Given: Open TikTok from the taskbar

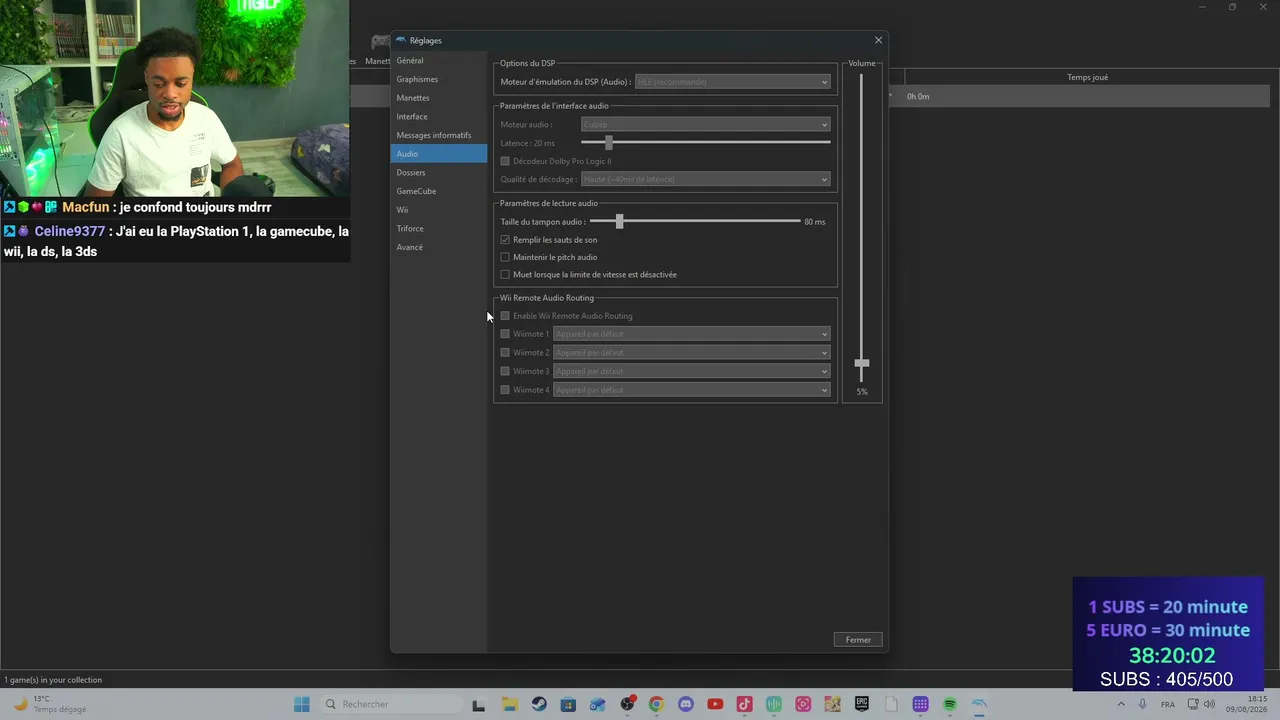Looking at the screenshot, I should (x=744, y=704).
